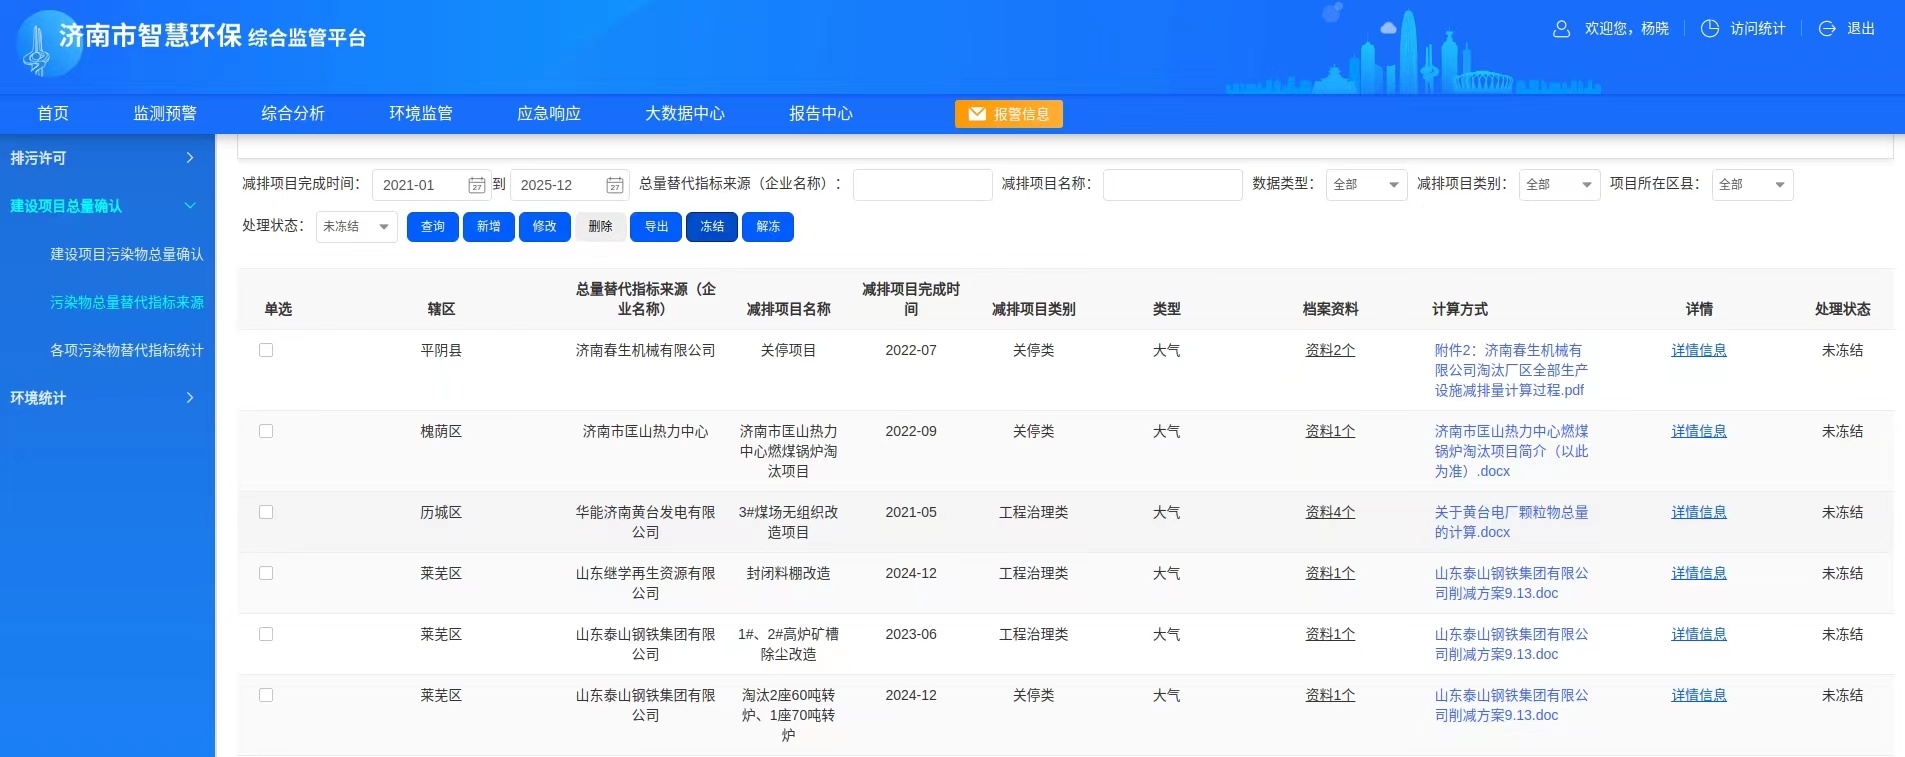Image resolution: width=1905 pixels, height=757 pixels.
Task: Open the end date calendar icon
Action: 615,185
